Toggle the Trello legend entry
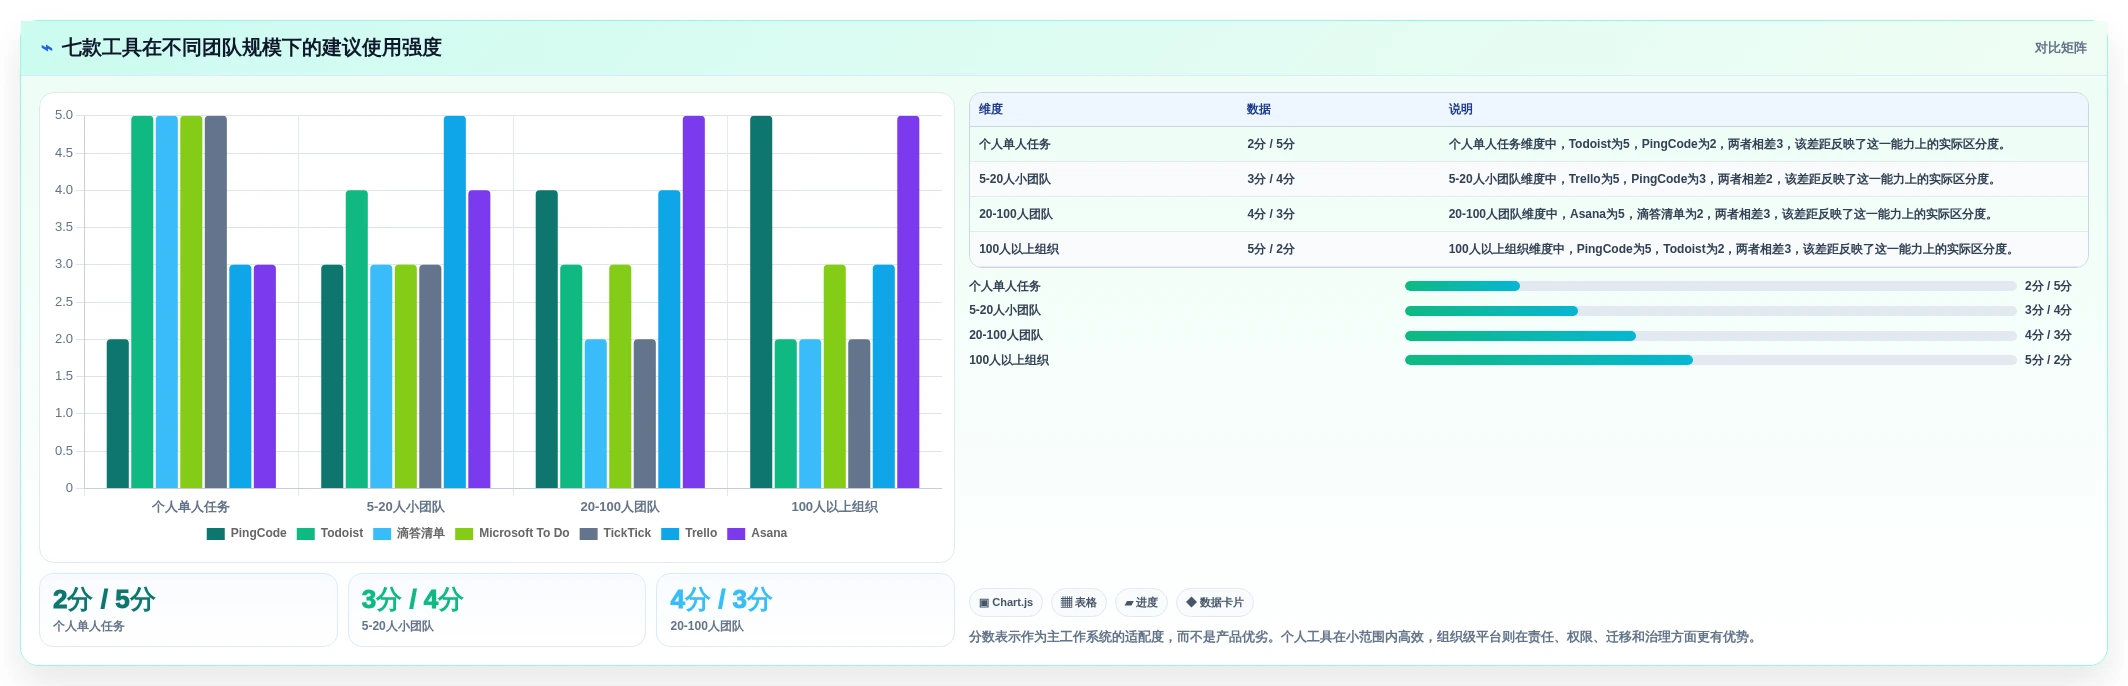 tap(689, 533)
